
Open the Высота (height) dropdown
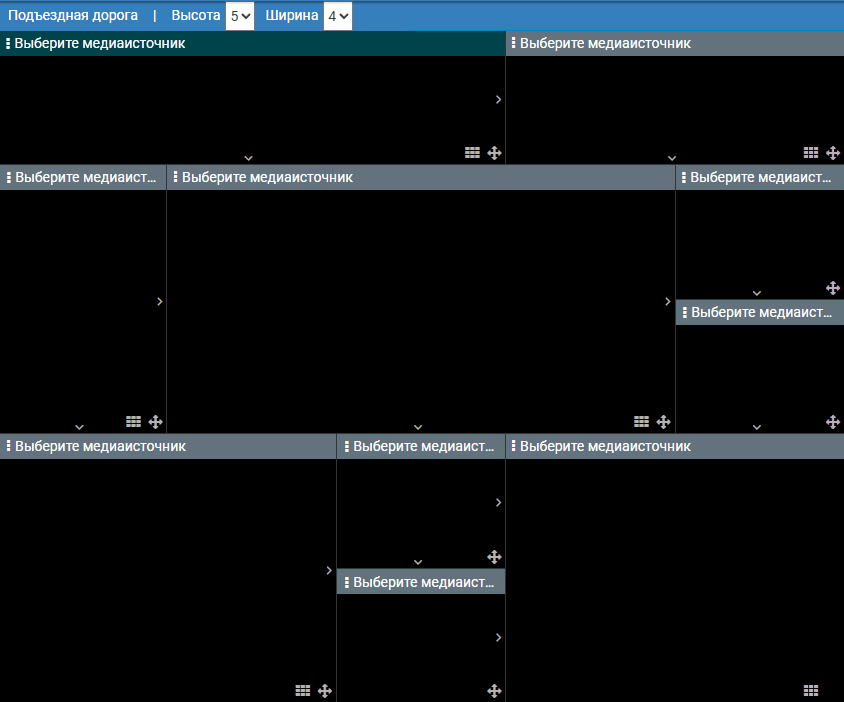coord(239,16)
